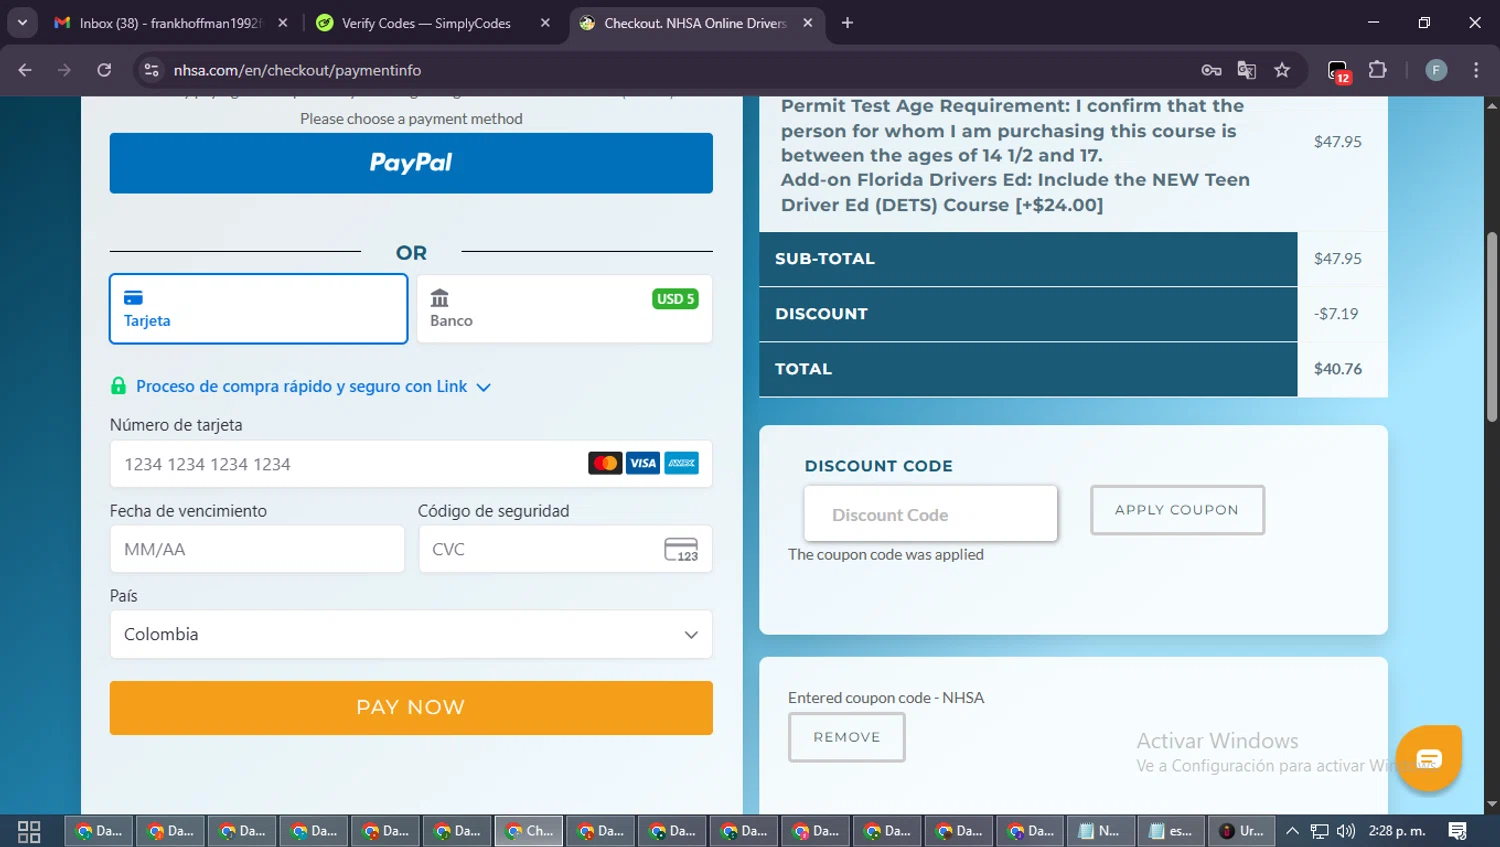Click the green lock icon beside Link
The width and height of the screenshot is (1500, 847).
[118, 386]
